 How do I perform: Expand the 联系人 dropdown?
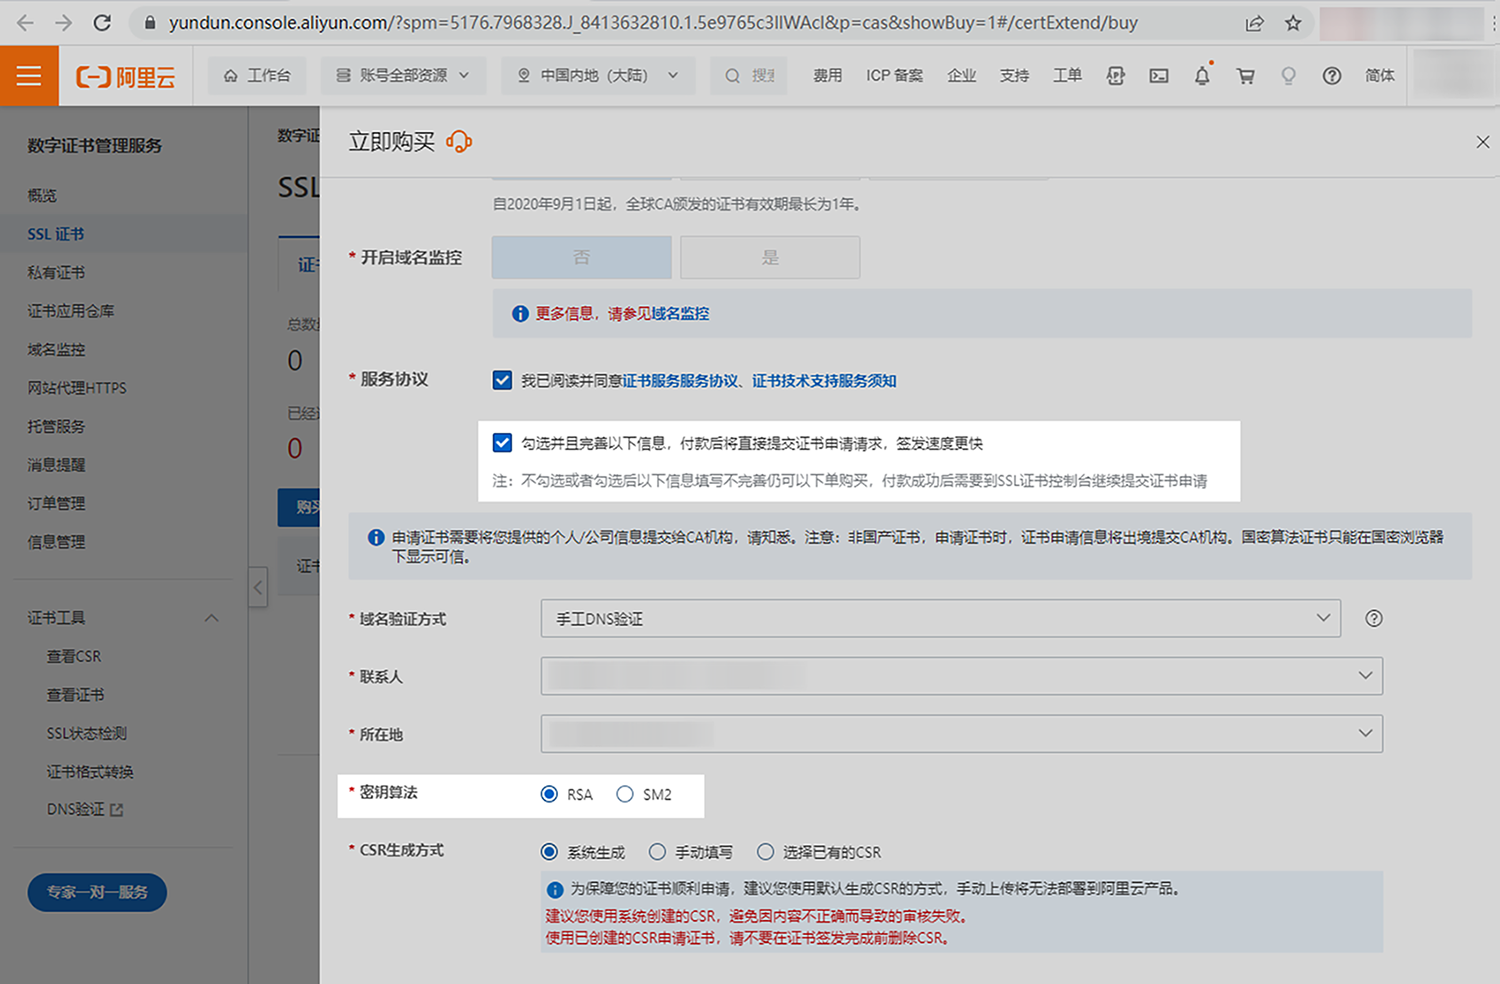[961, 676]
